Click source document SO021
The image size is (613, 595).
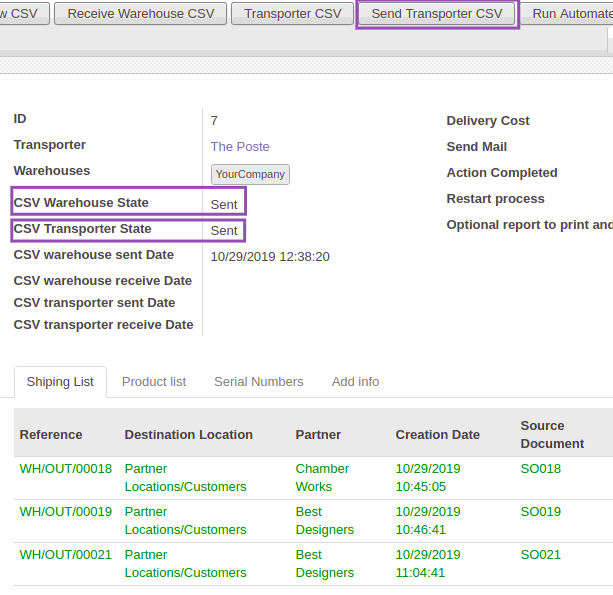tap(541, 555)
